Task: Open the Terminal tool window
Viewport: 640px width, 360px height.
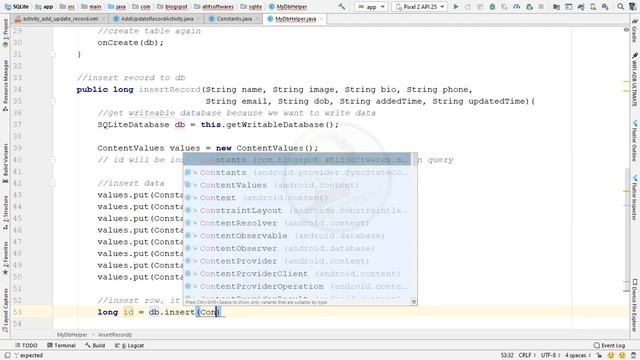Action: (x=61, y=345)
